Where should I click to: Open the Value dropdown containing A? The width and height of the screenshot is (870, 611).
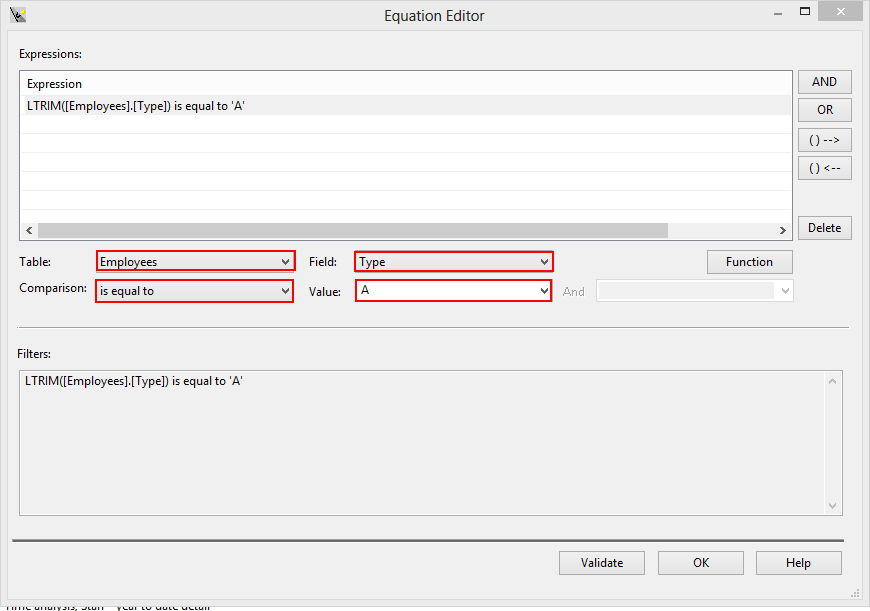point(543,291)
